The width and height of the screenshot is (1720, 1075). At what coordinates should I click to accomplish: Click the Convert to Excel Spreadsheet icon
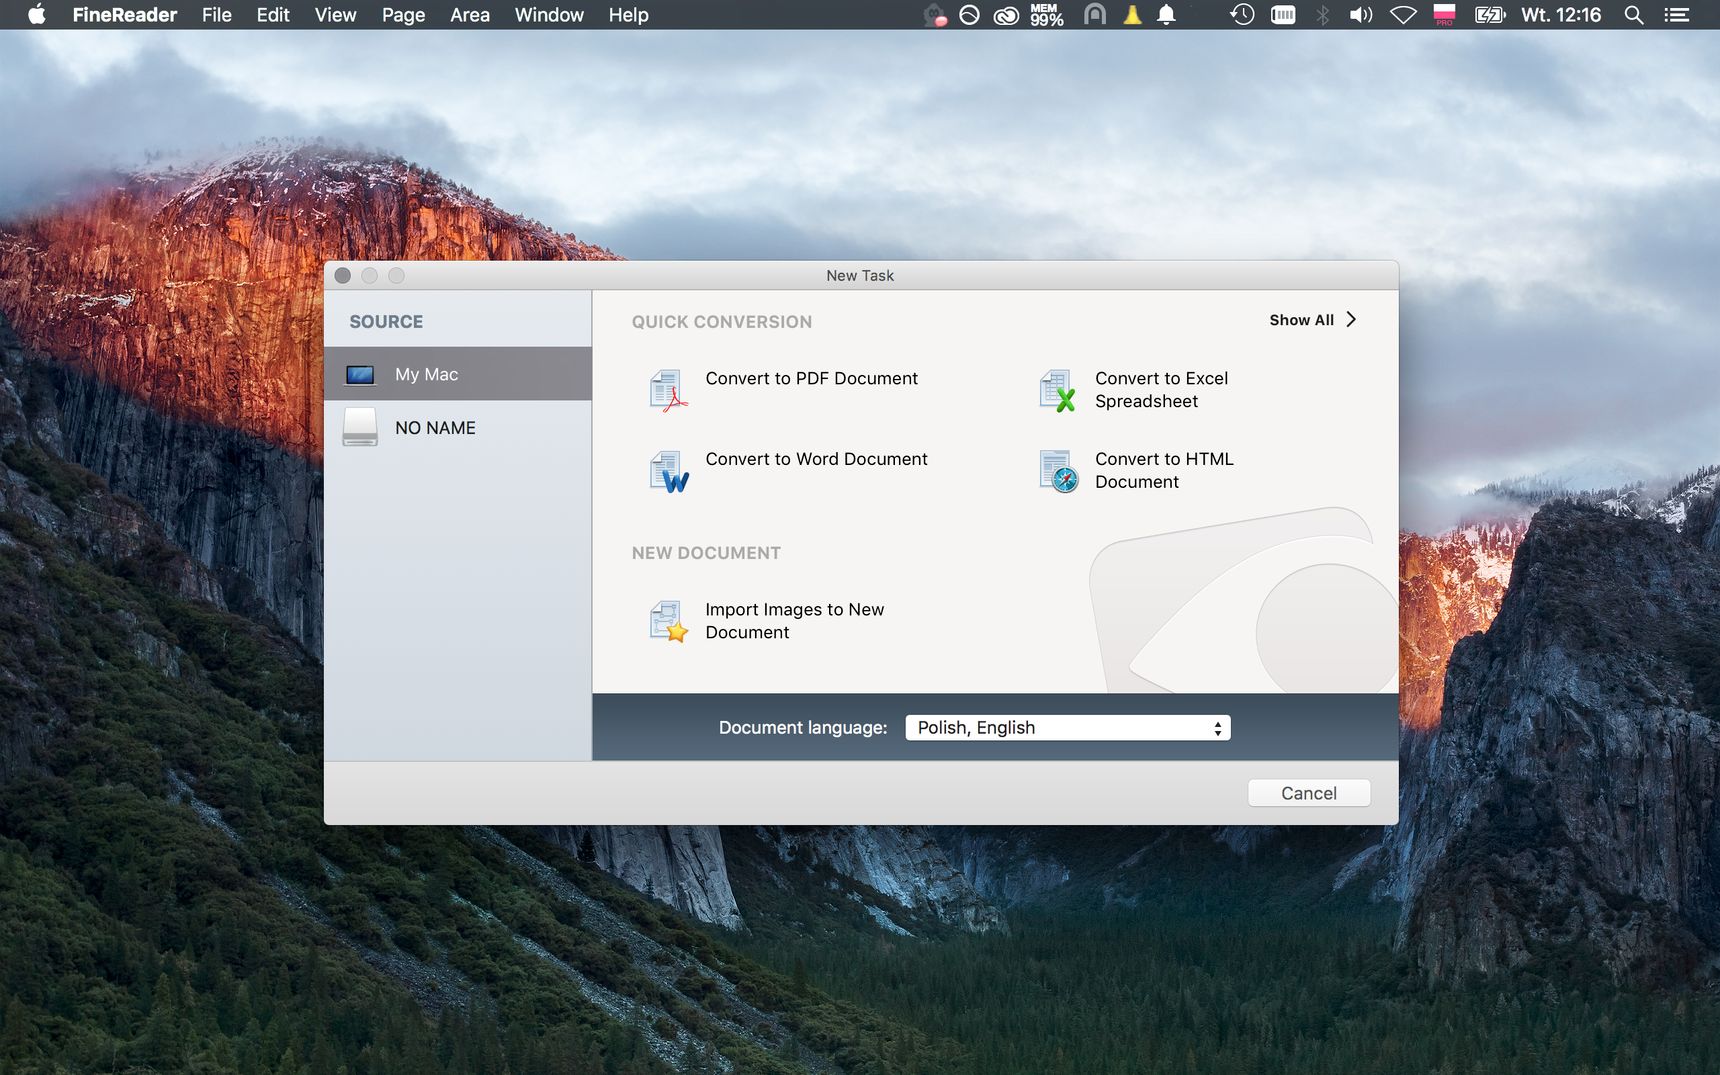pyautogui.click(x=1058, y=390)
